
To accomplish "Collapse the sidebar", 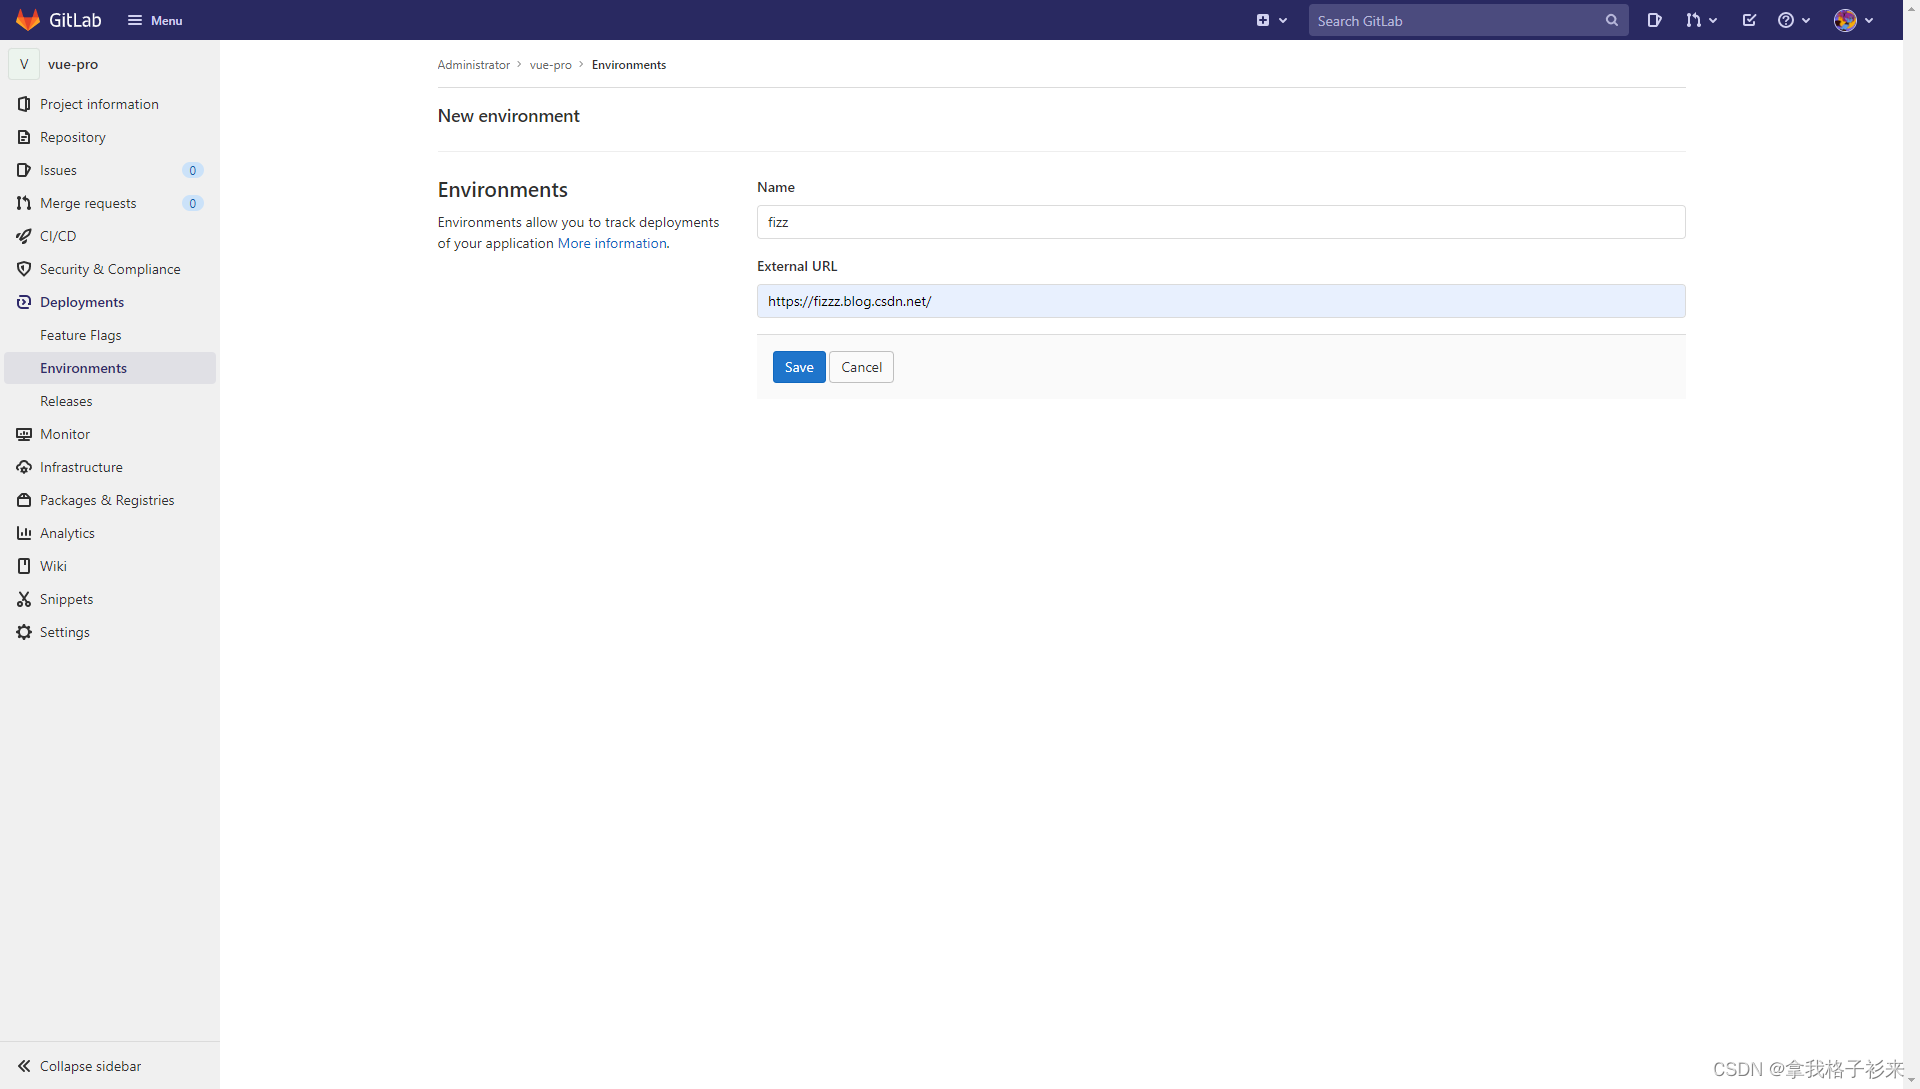I will 80,1066.
